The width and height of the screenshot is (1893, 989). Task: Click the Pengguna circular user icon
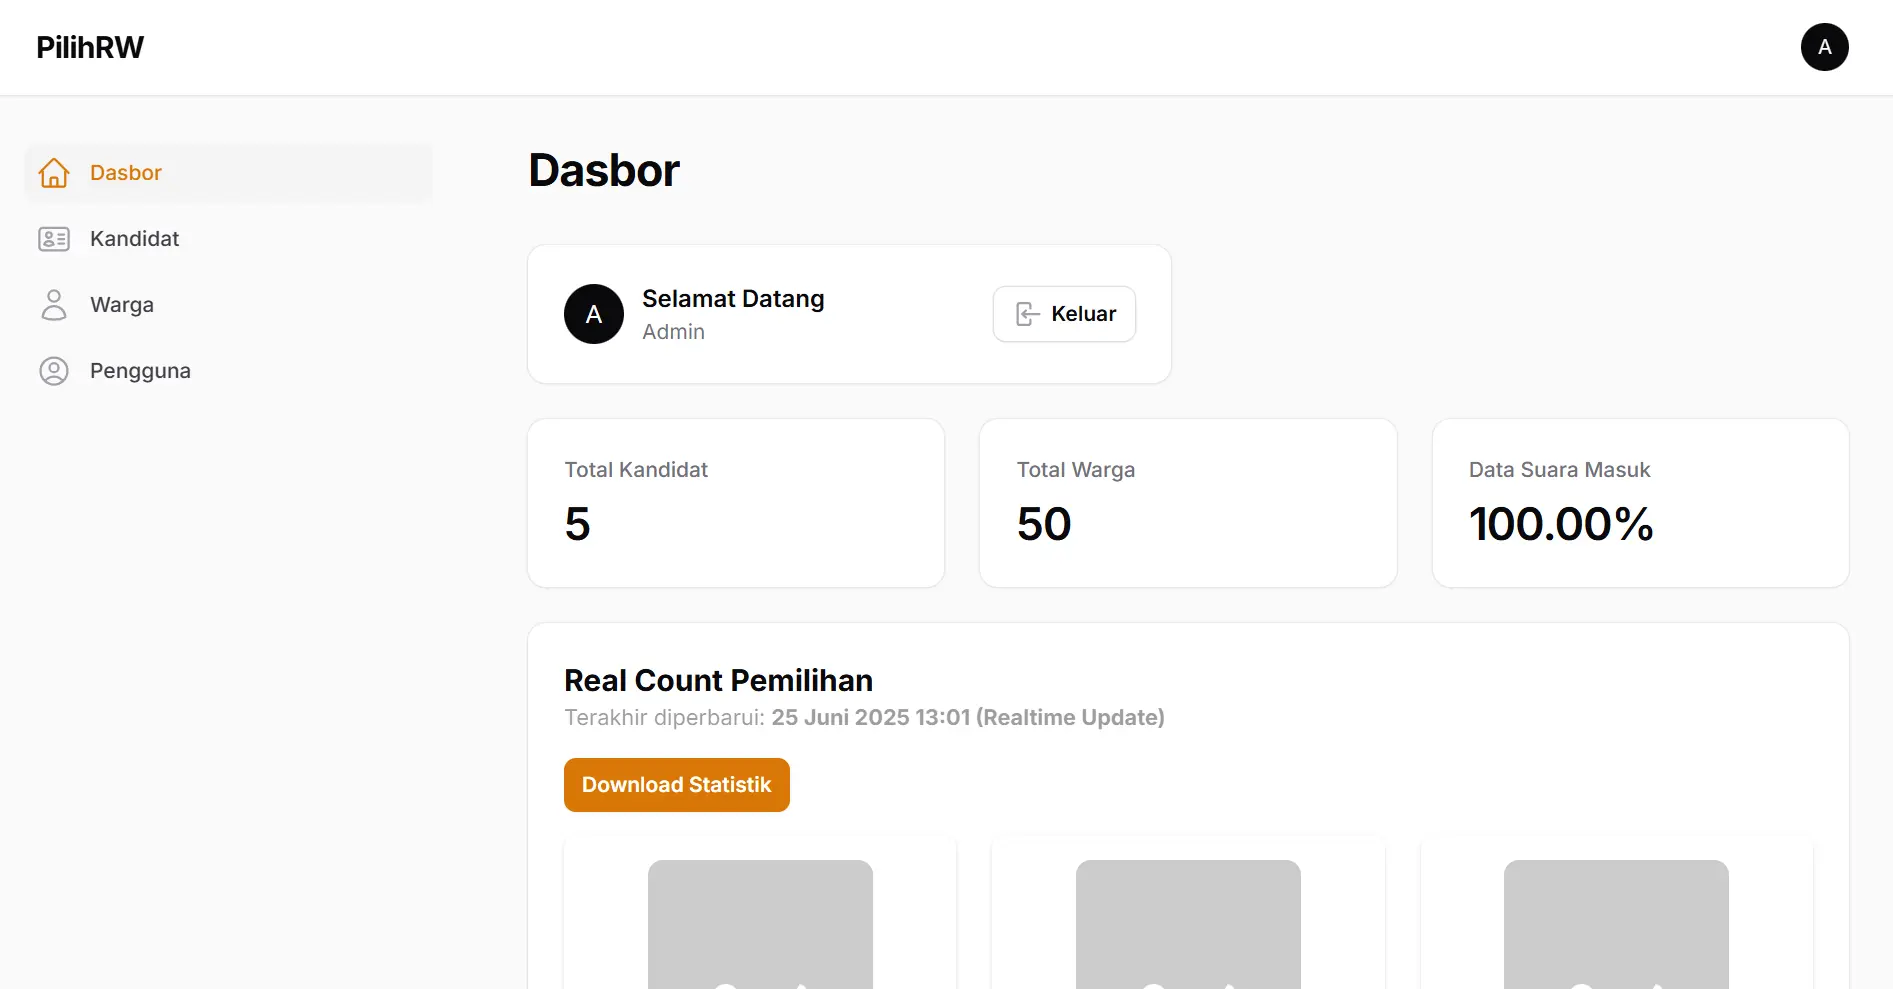click(54, 370)
